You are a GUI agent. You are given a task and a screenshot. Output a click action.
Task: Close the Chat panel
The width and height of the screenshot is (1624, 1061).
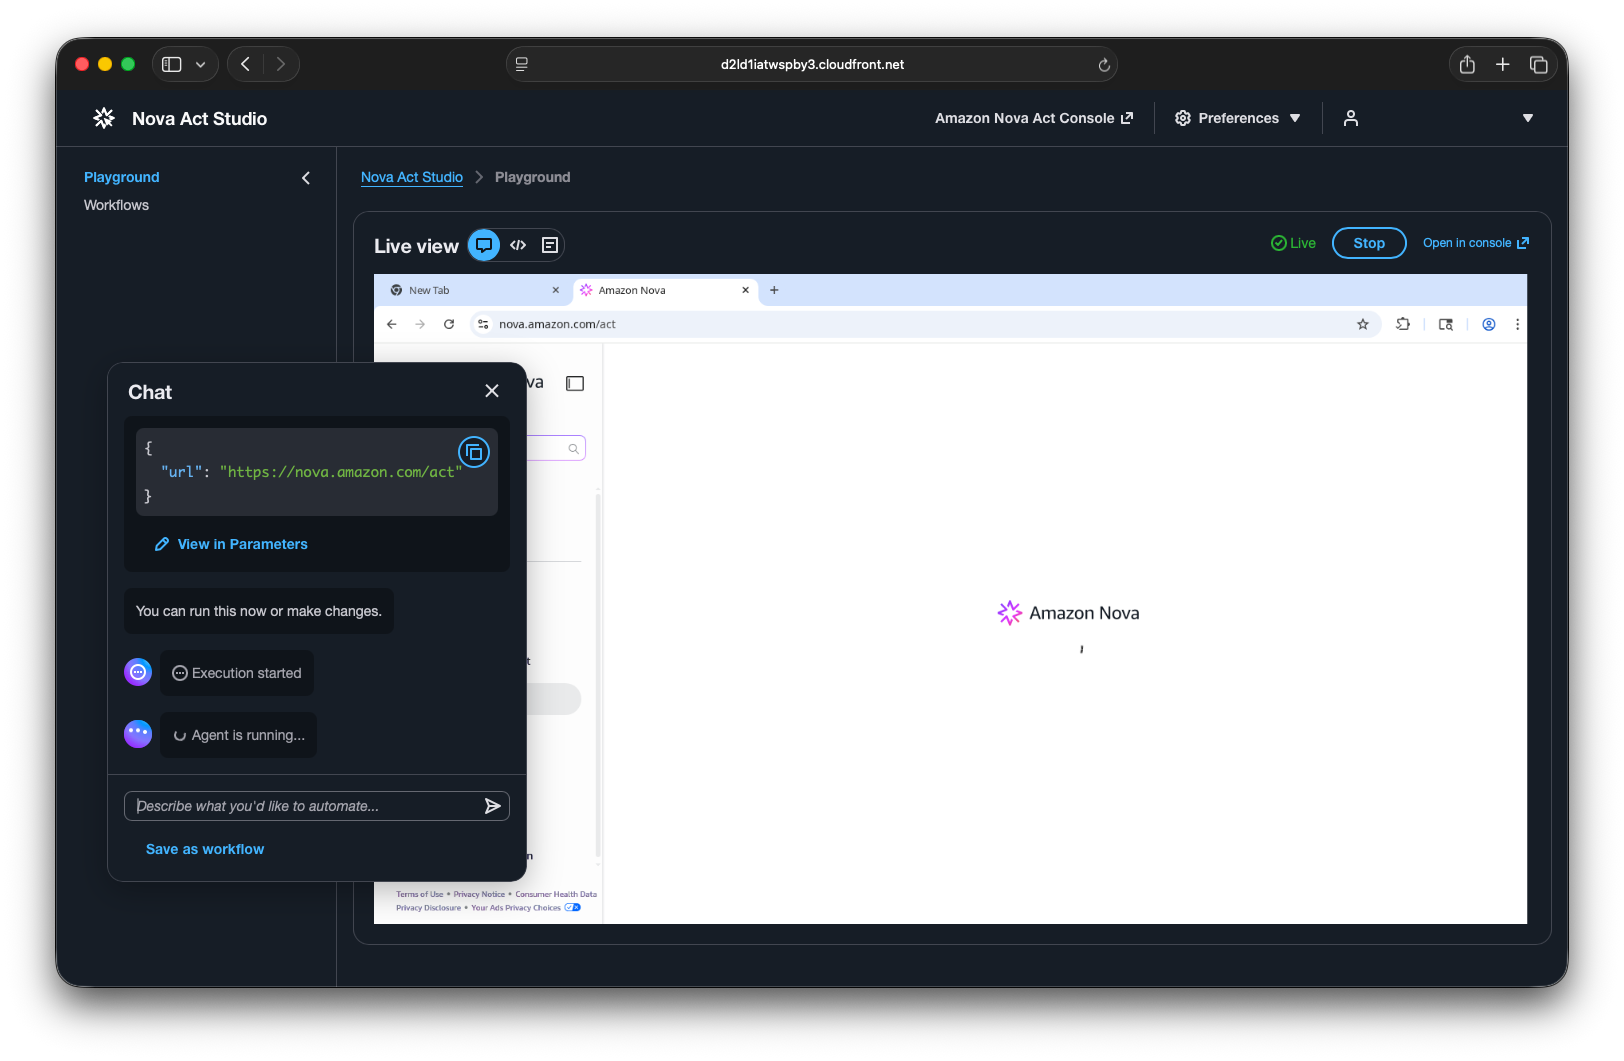click(x=492, y=391)
